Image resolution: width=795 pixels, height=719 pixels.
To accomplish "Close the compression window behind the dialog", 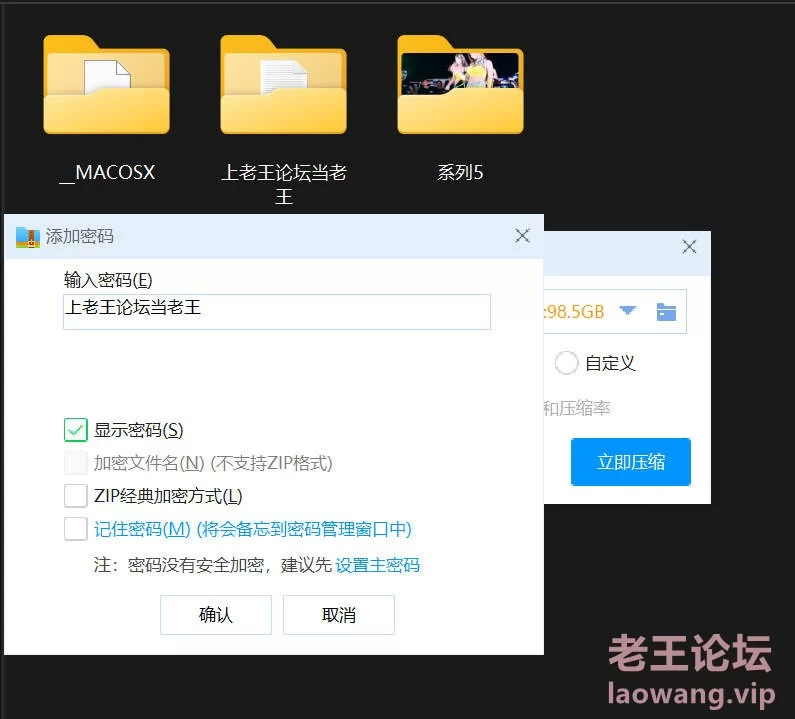I will click(x=689, y=247).
